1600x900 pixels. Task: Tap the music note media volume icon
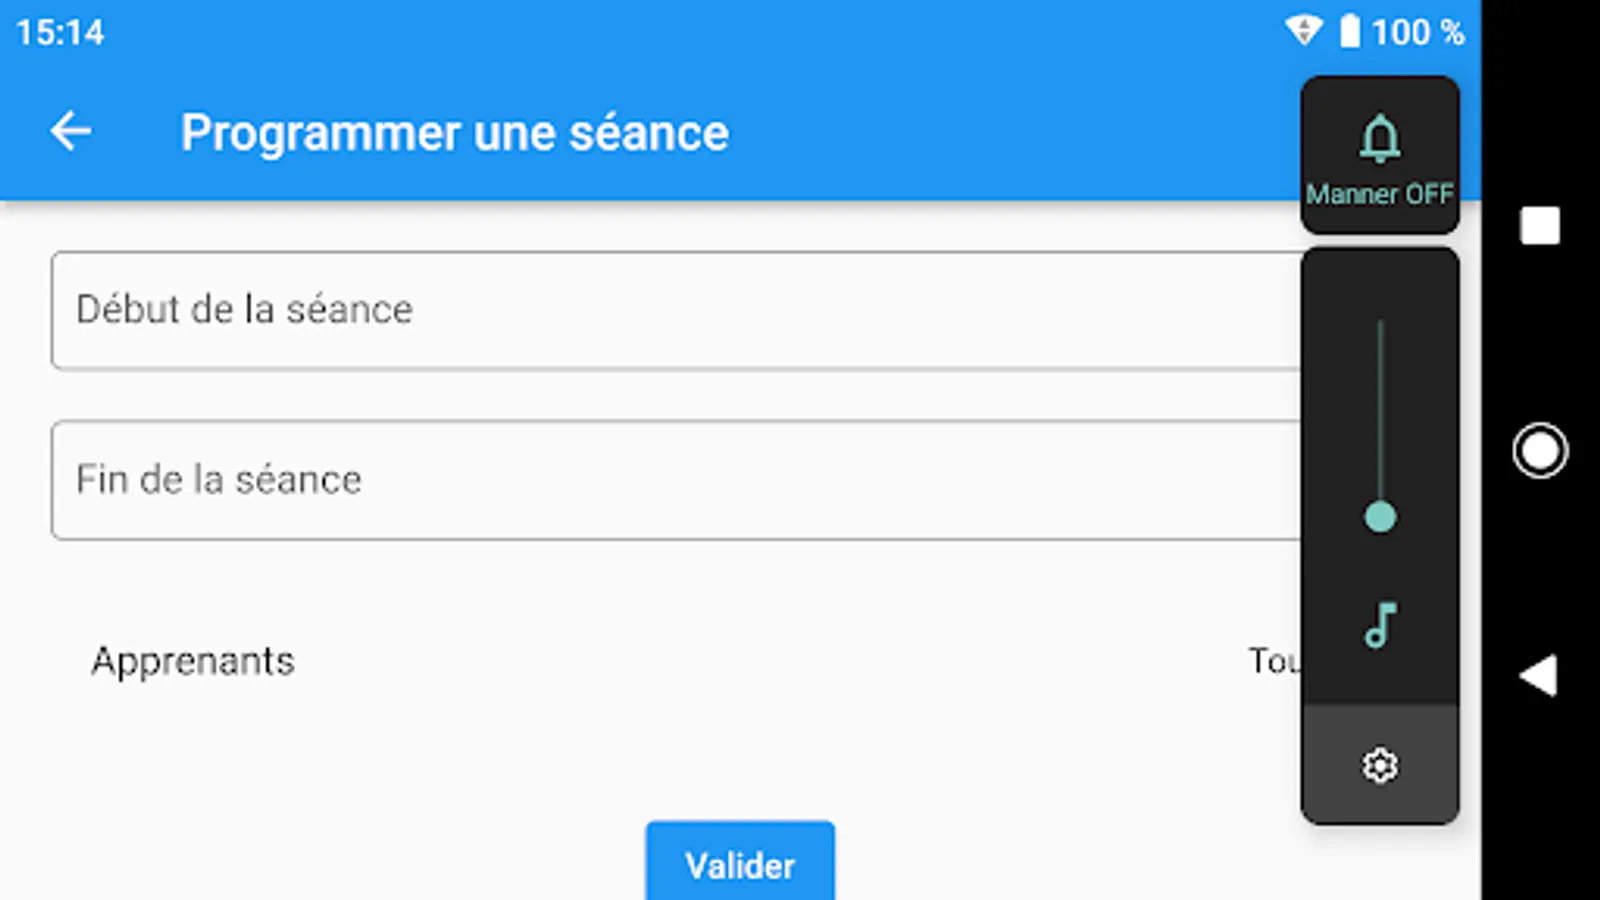click(1380, 626)
